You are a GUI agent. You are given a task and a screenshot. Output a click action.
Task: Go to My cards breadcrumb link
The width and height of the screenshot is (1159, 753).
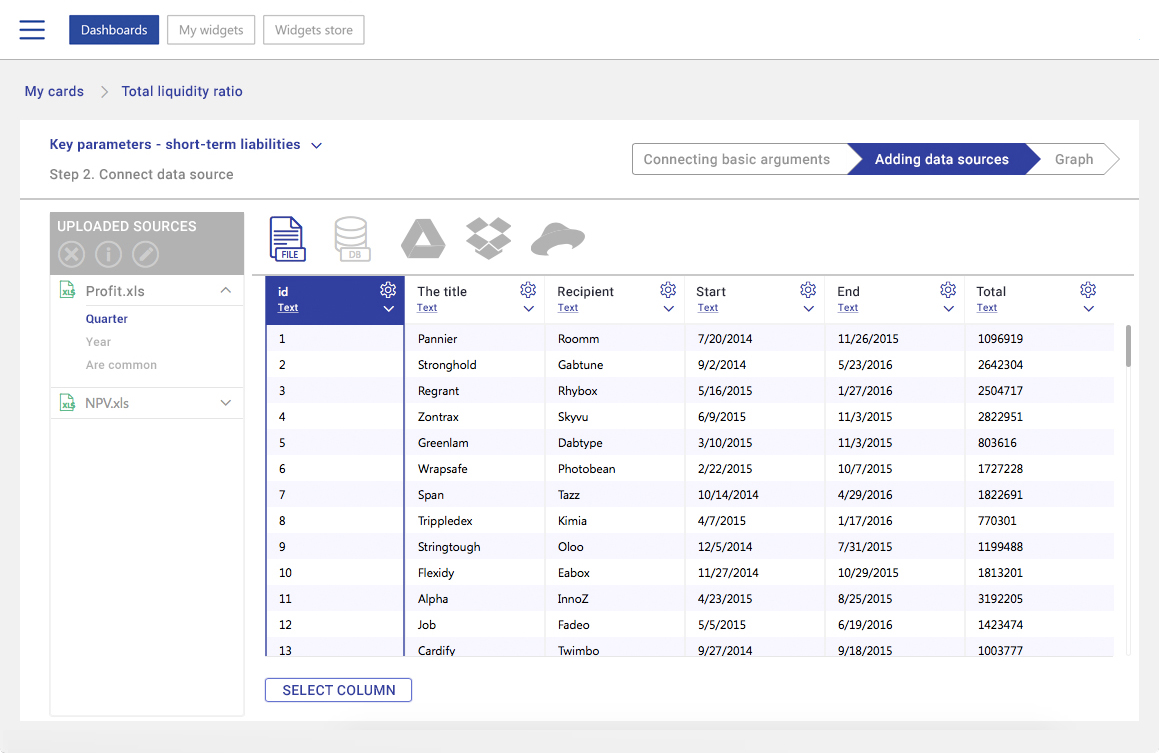pos(54,91)
